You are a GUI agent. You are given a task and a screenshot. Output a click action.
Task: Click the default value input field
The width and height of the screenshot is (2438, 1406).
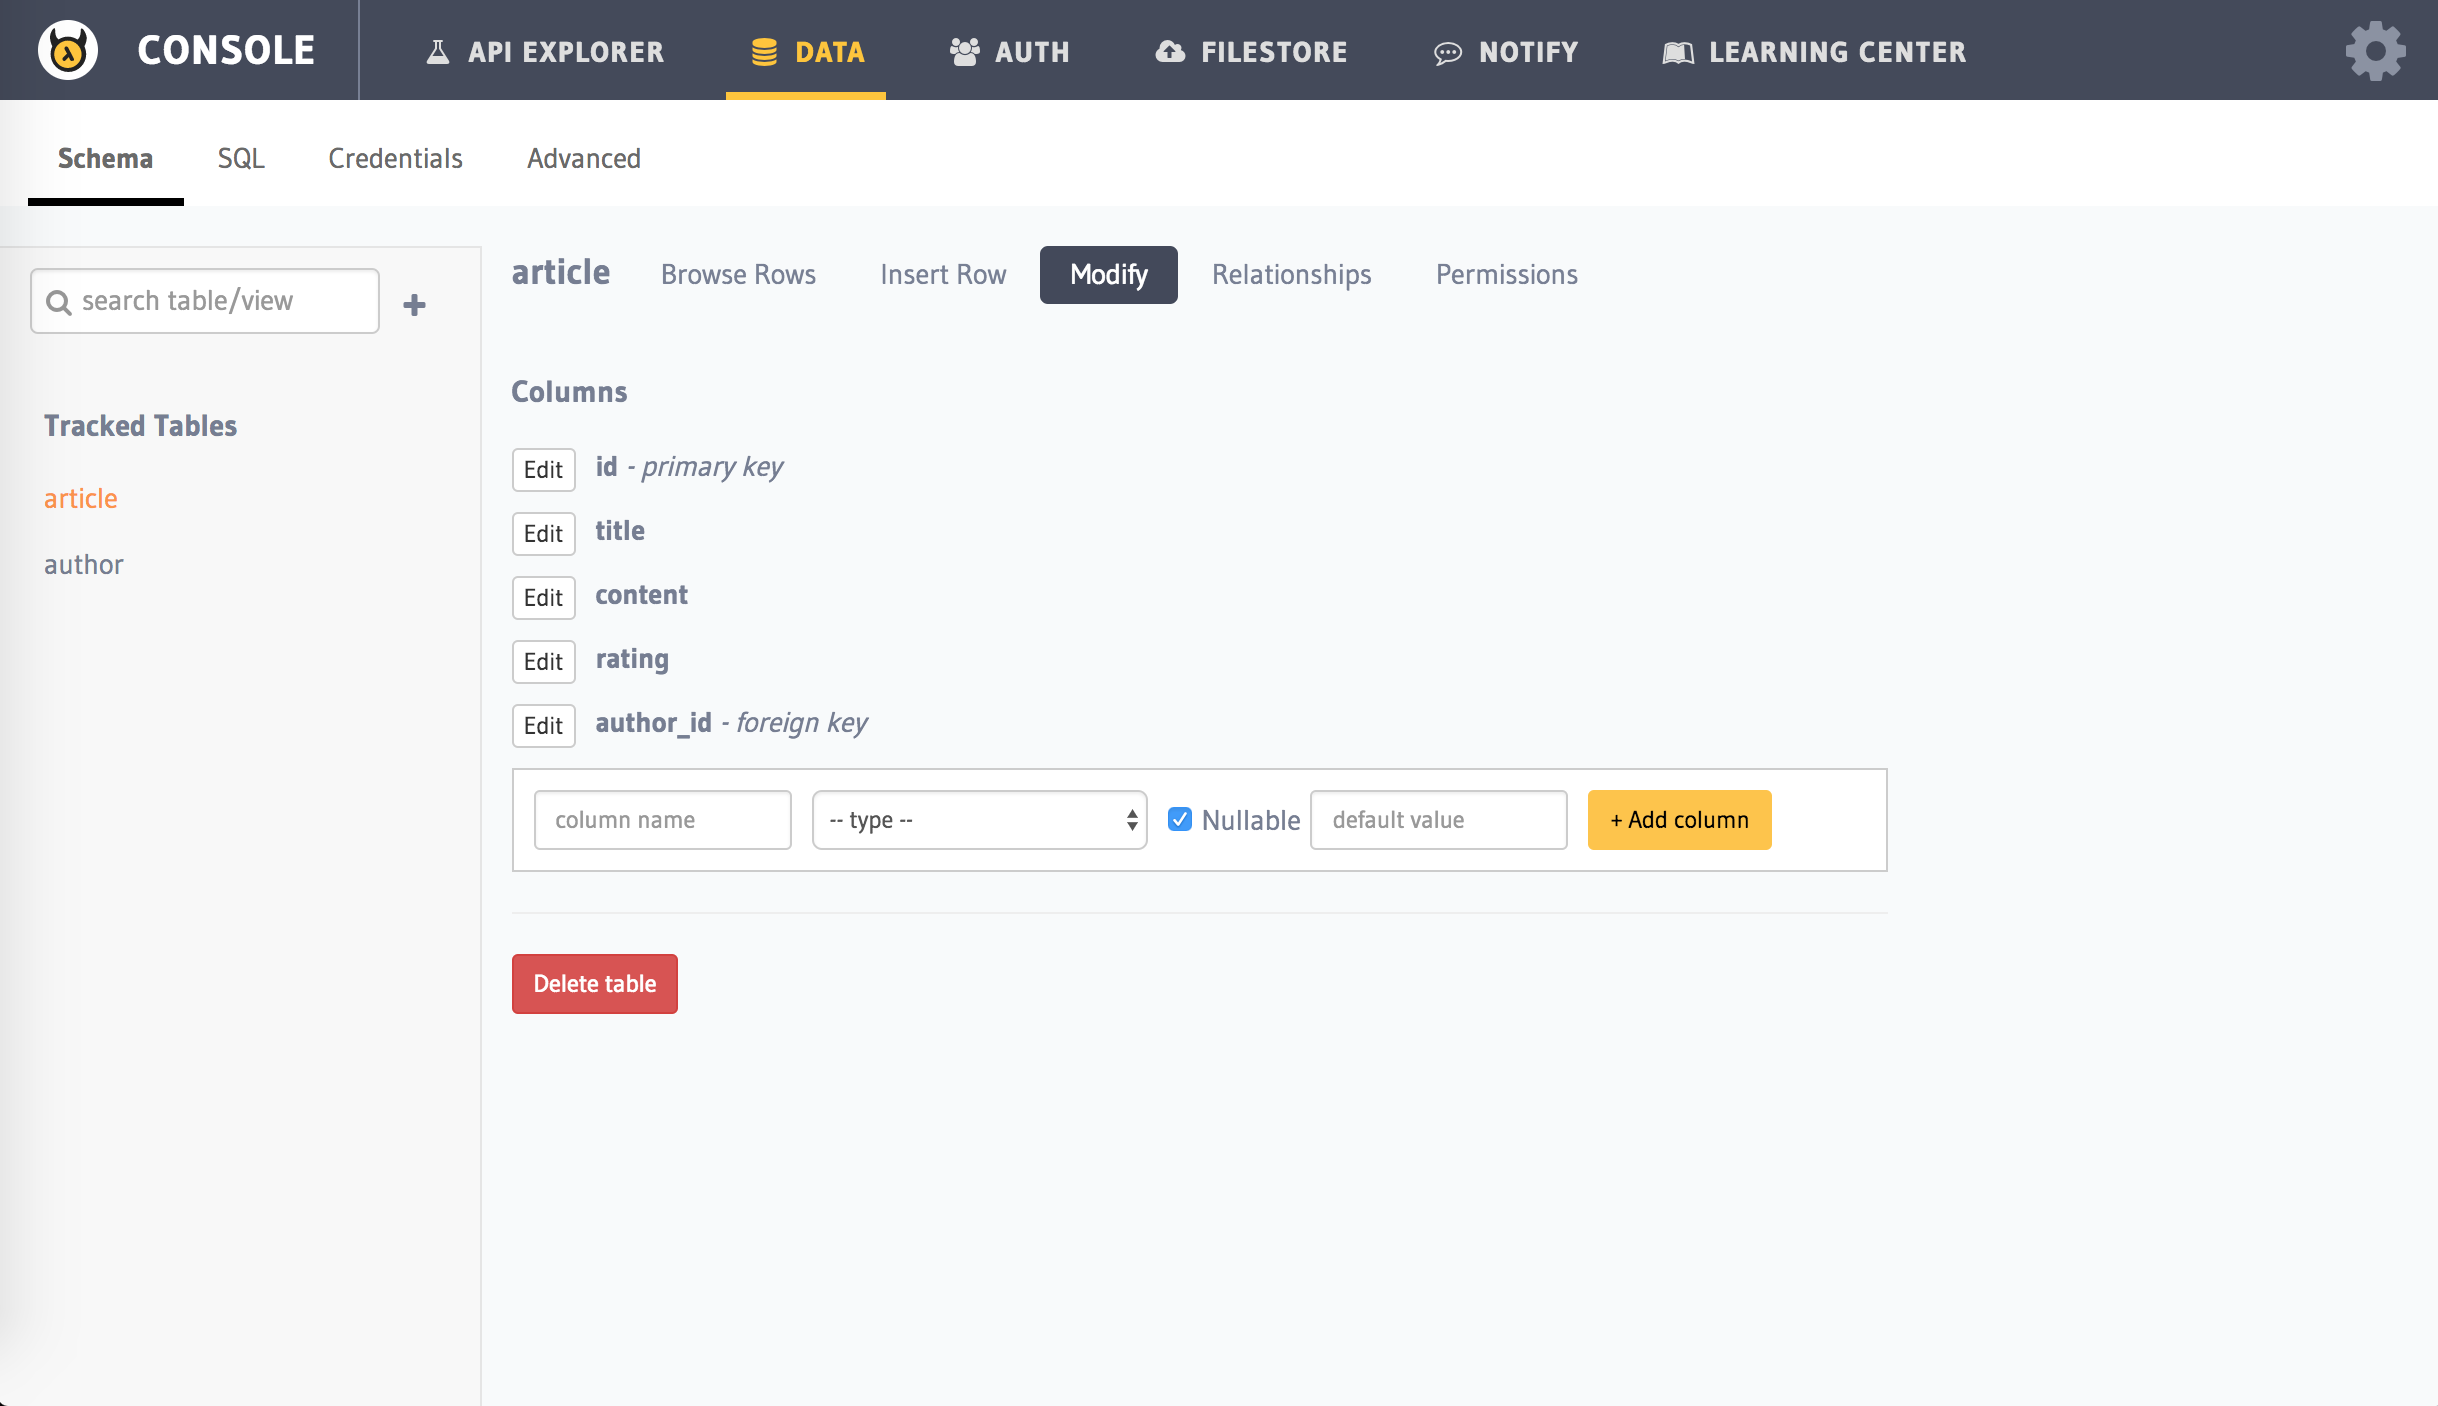(x=1438, y=820)
